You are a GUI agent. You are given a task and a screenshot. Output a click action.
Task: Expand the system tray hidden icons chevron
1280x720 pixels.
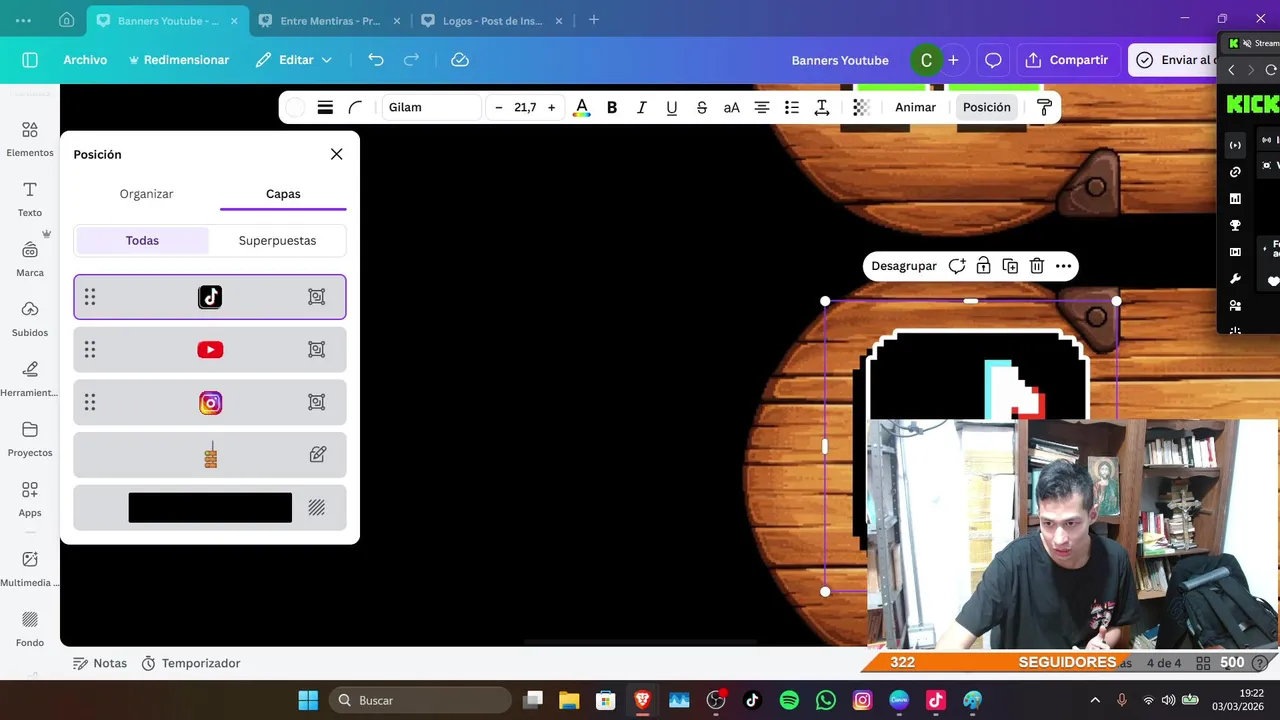(x=1095, y=700)
